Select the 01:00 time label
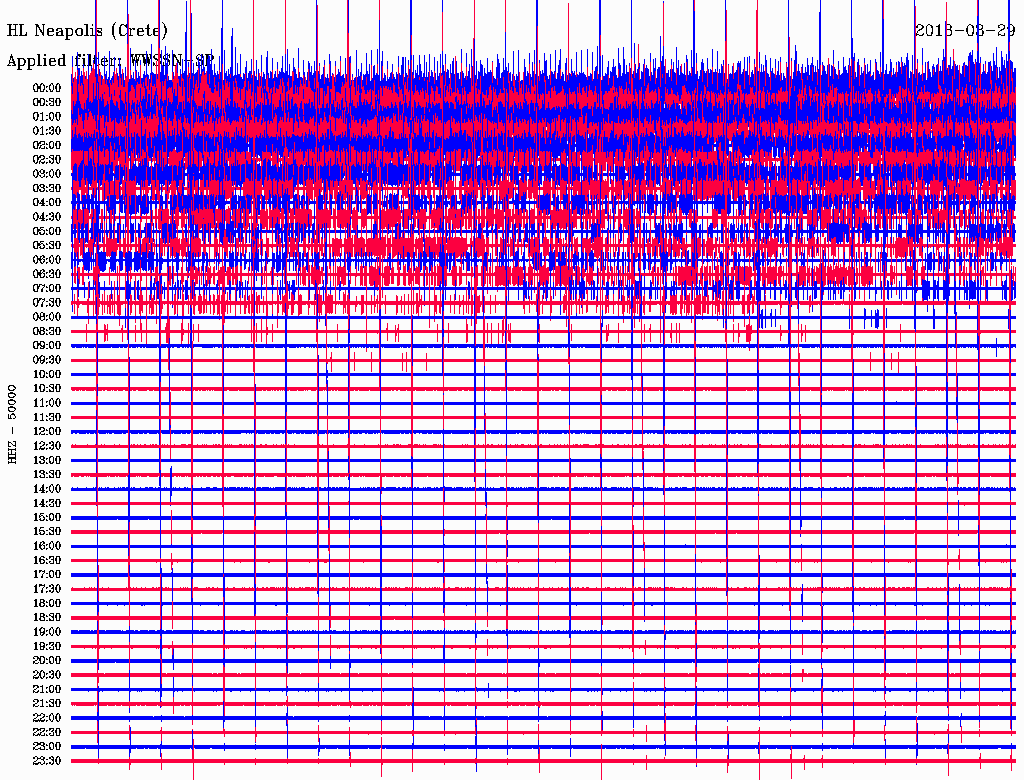 click(x=47, y=117)
